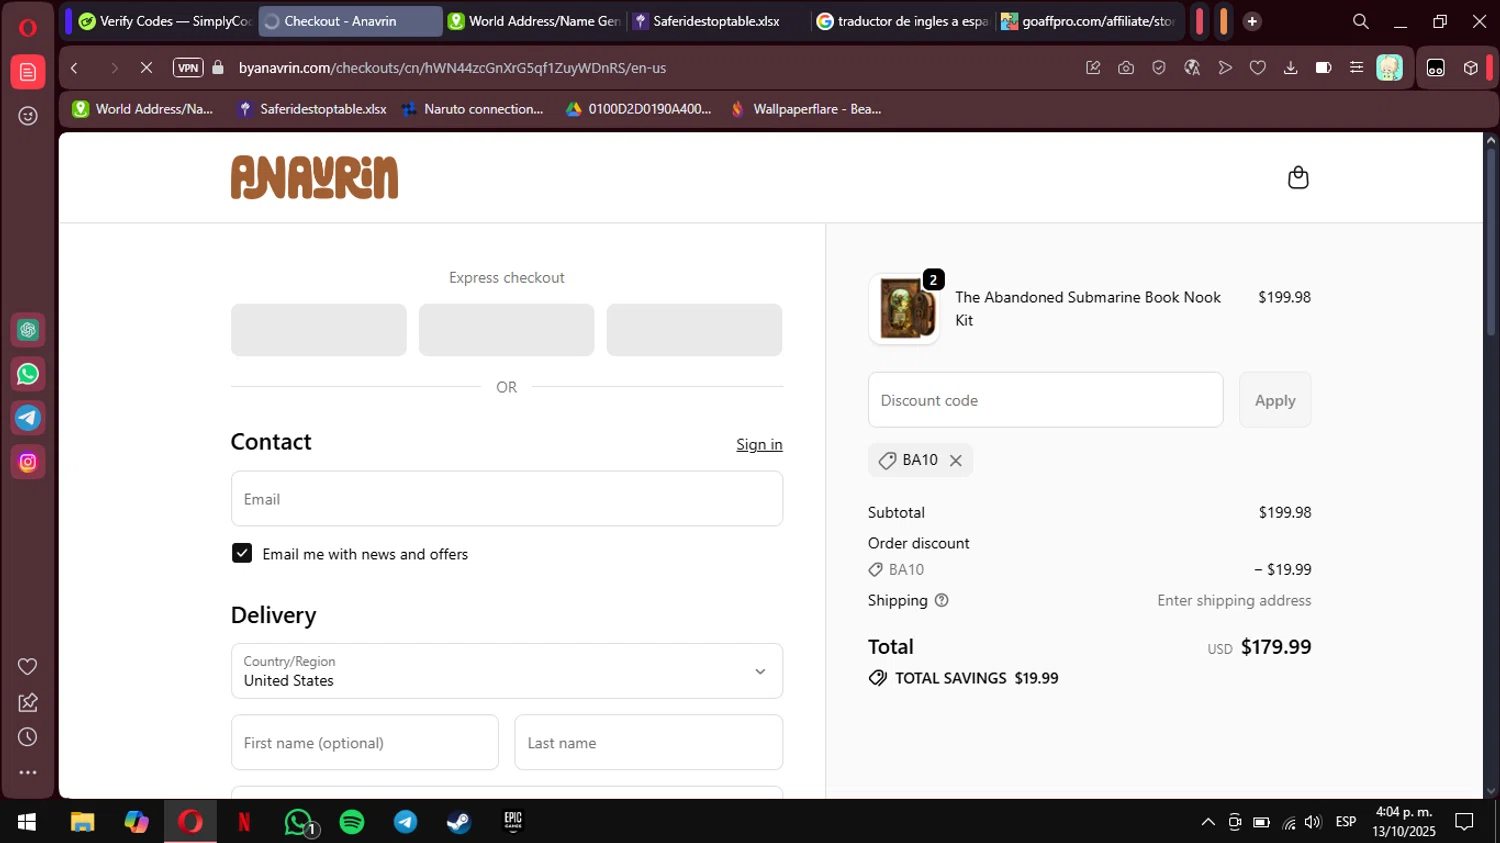Image resolution: width=1500 pixels, height=843 pixels.
Task: Open the tab search magnifier icon
Action: pos(1361,21)
